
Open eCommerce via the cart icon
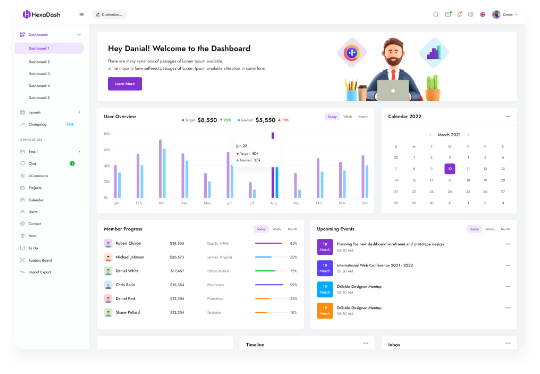click(22, 176)
